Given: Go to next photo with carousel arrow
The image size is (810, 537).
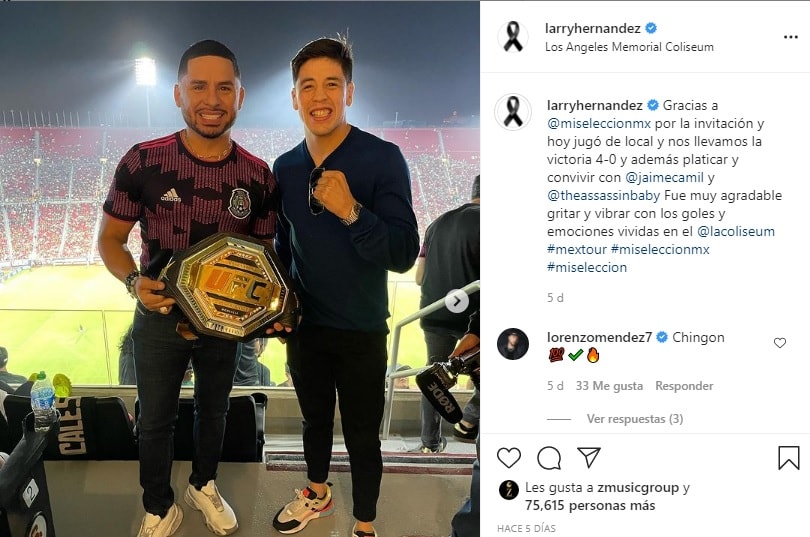Looking at the screenshot, I should coord(457,301).
